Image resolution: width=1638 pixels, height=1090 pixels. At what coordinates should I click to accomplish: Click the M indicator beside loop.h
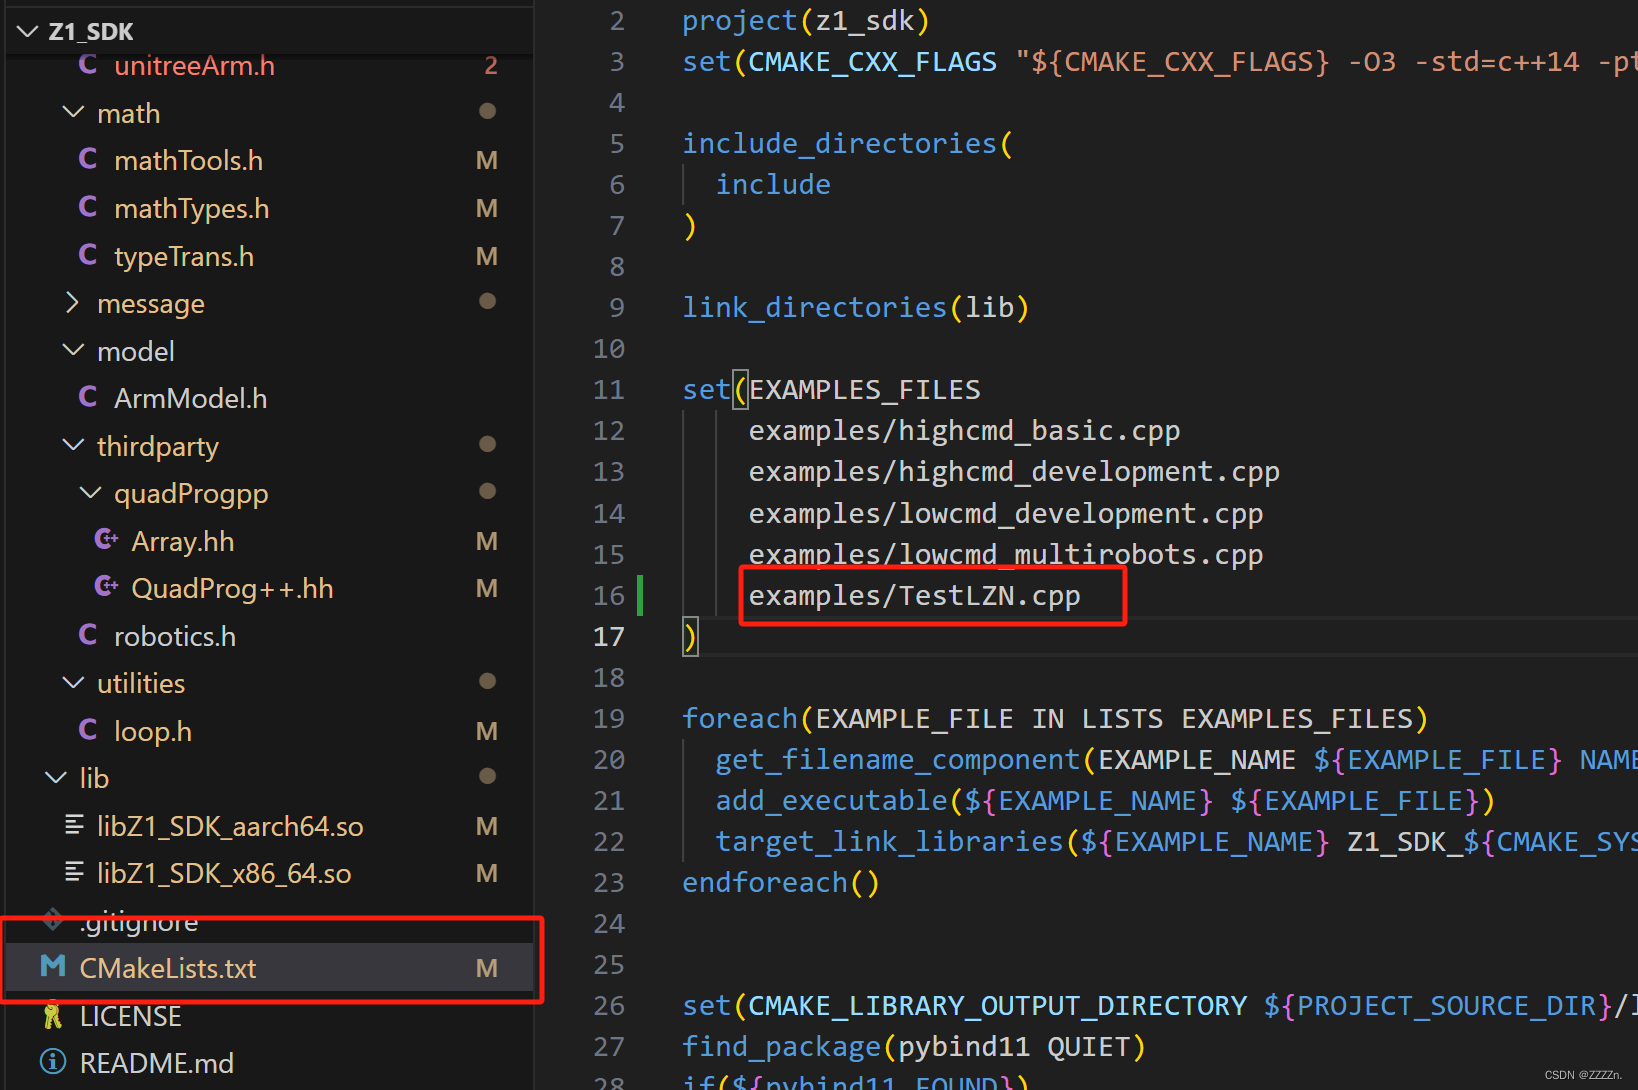point(487,730)
